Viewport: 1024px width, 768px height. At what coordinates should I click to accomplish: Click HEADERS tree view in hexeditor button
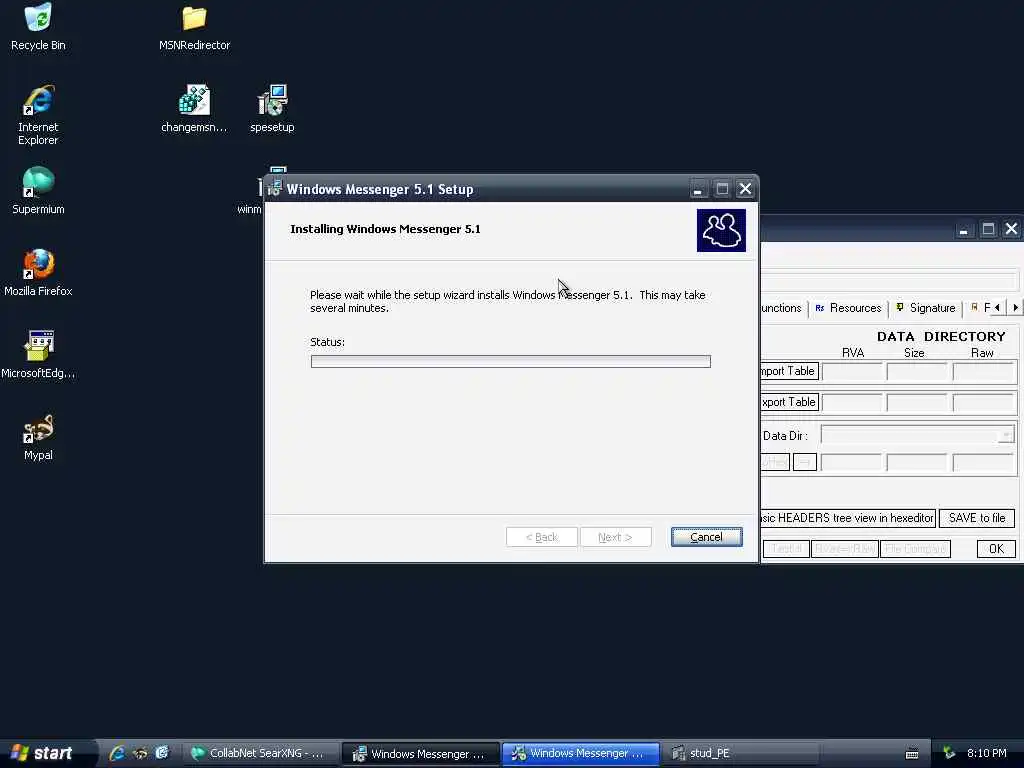848,518
